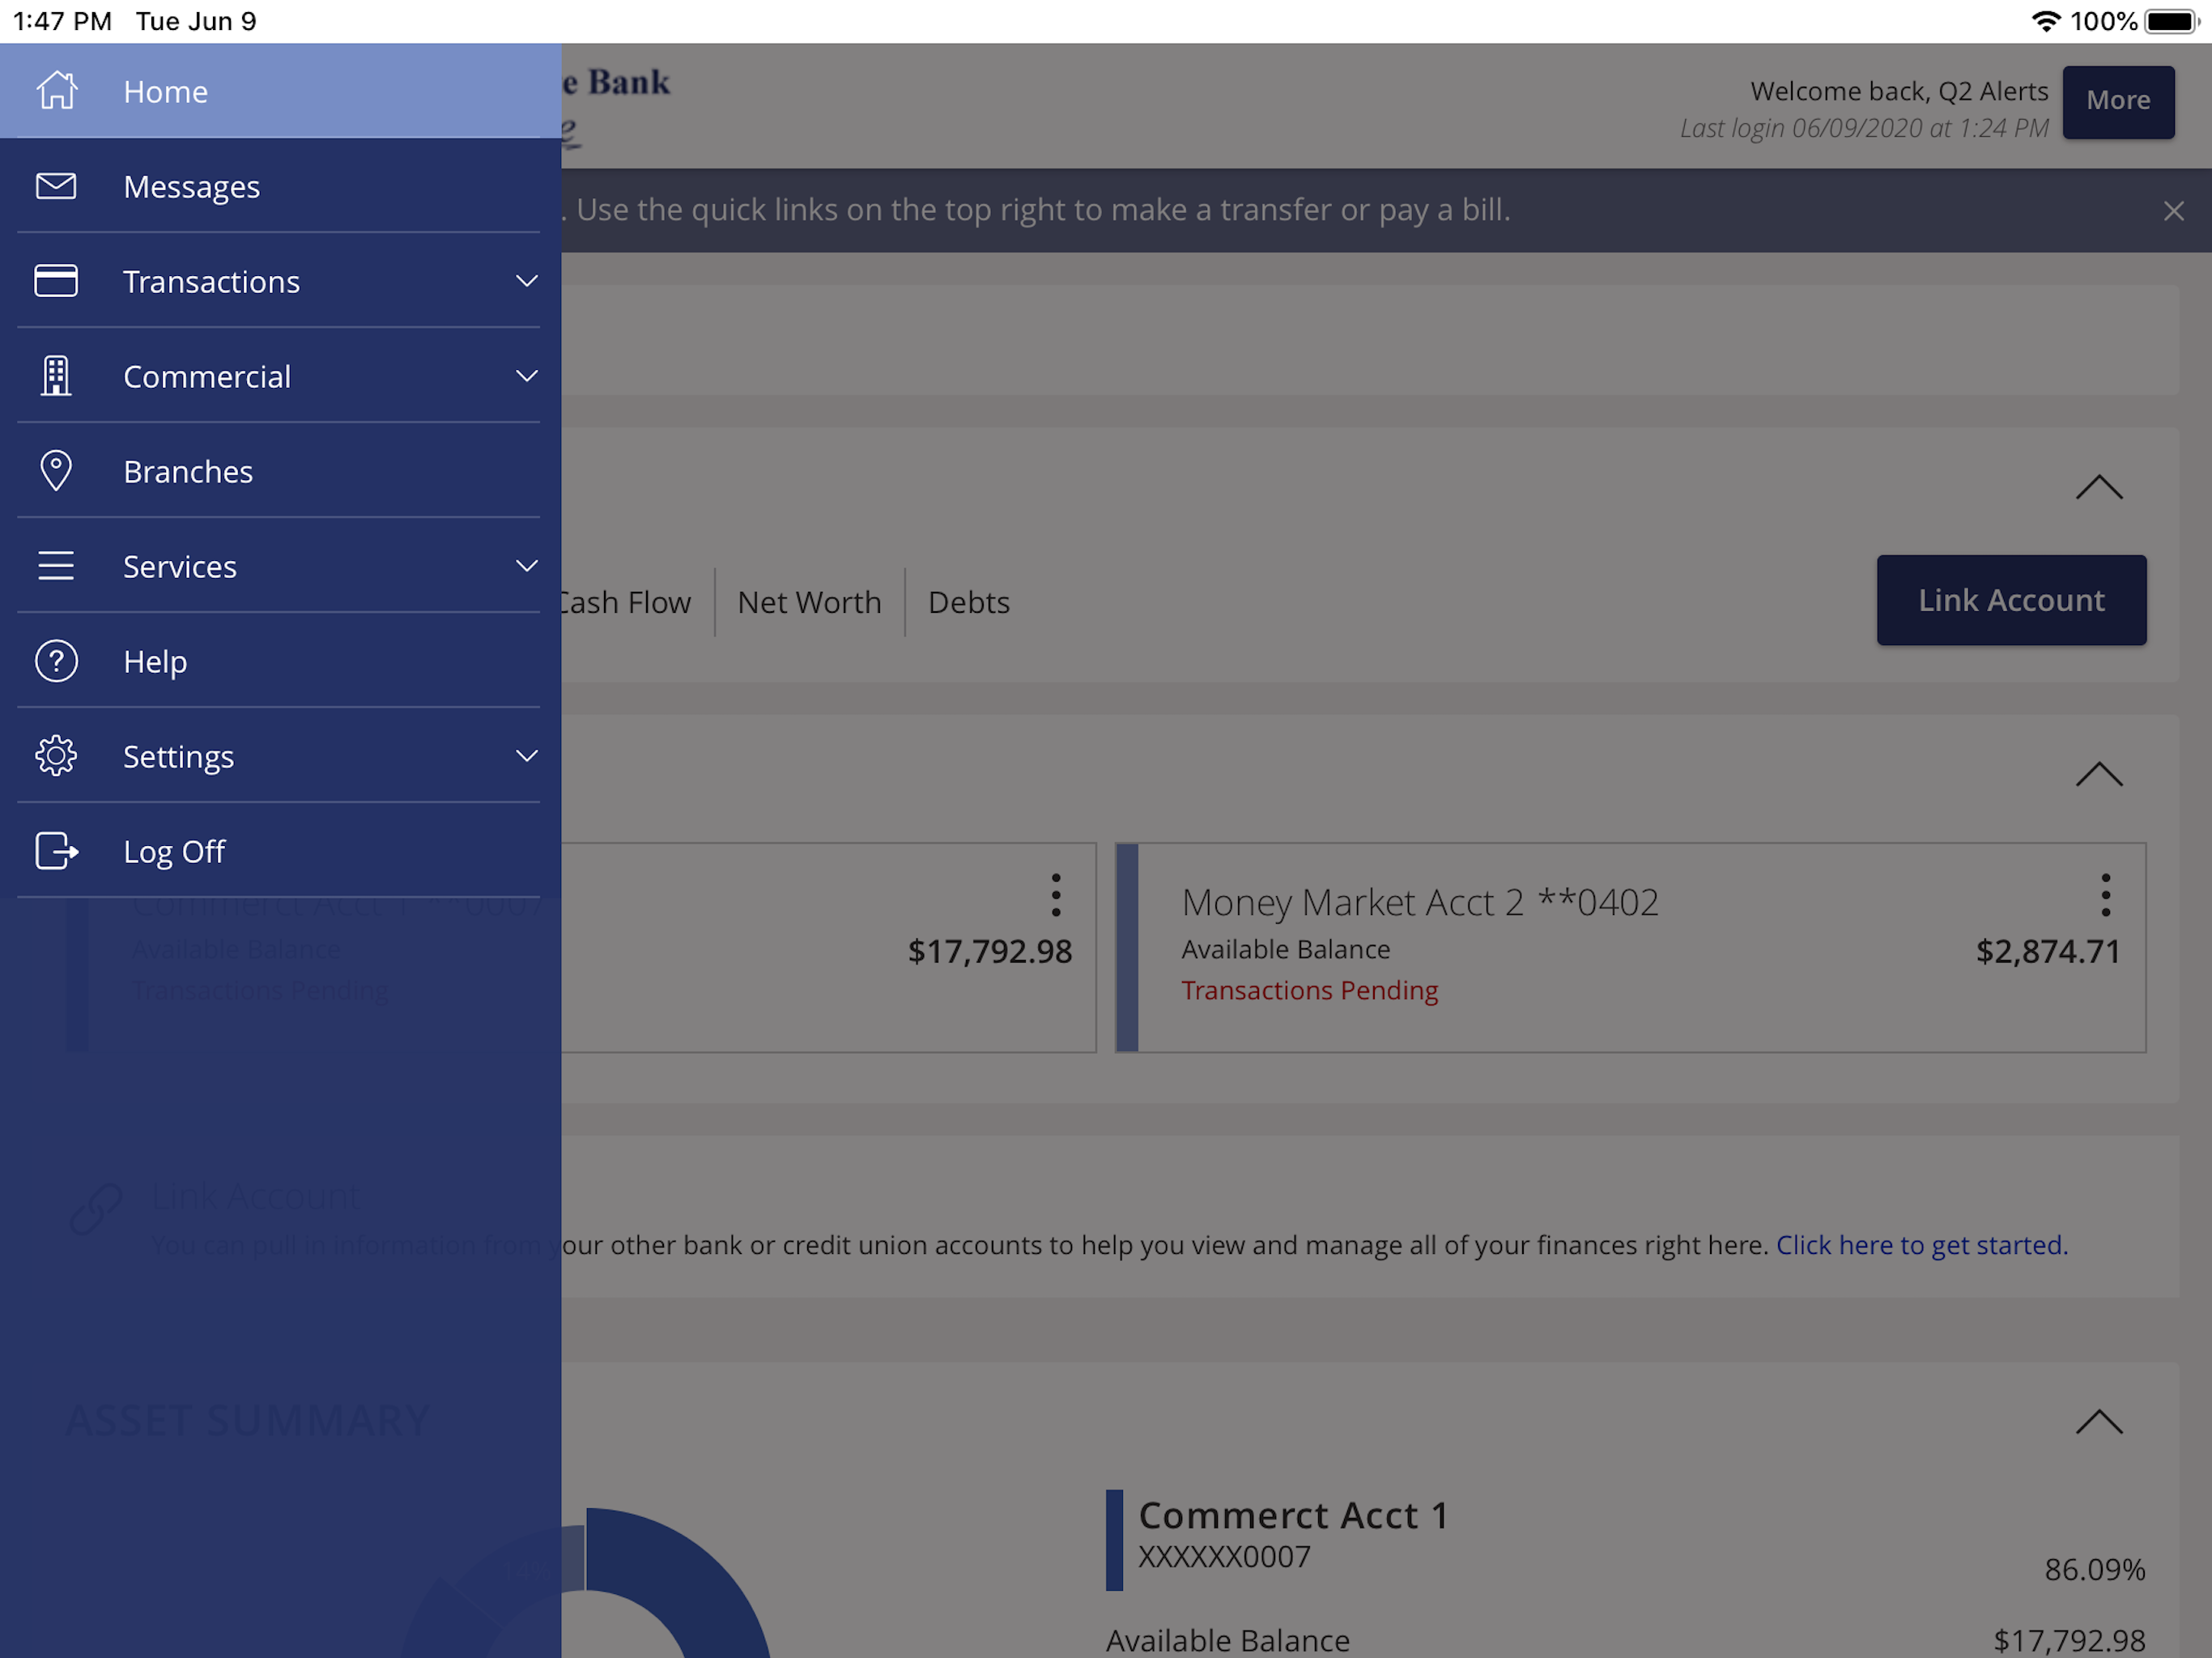The height and width of the screenshot is (1658, 2212).
Task: Open the Money Market Acct 2 **0402 card
Action: 1630,947
